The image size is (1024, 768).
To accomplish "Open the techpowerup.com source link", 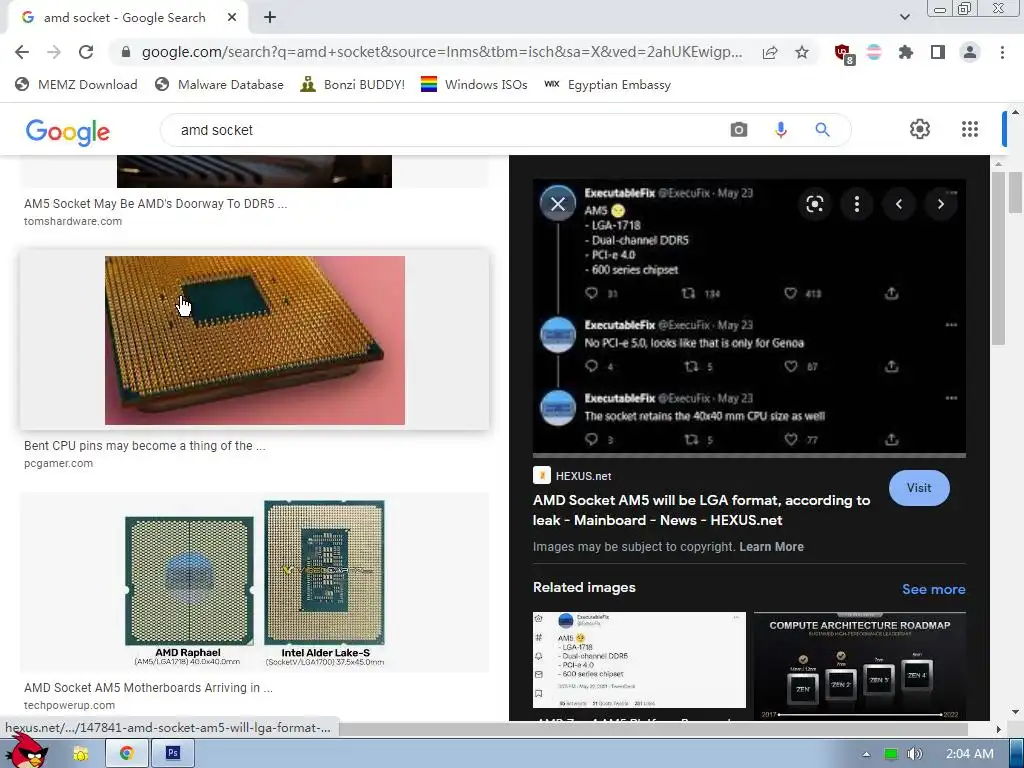I will 69,705.
